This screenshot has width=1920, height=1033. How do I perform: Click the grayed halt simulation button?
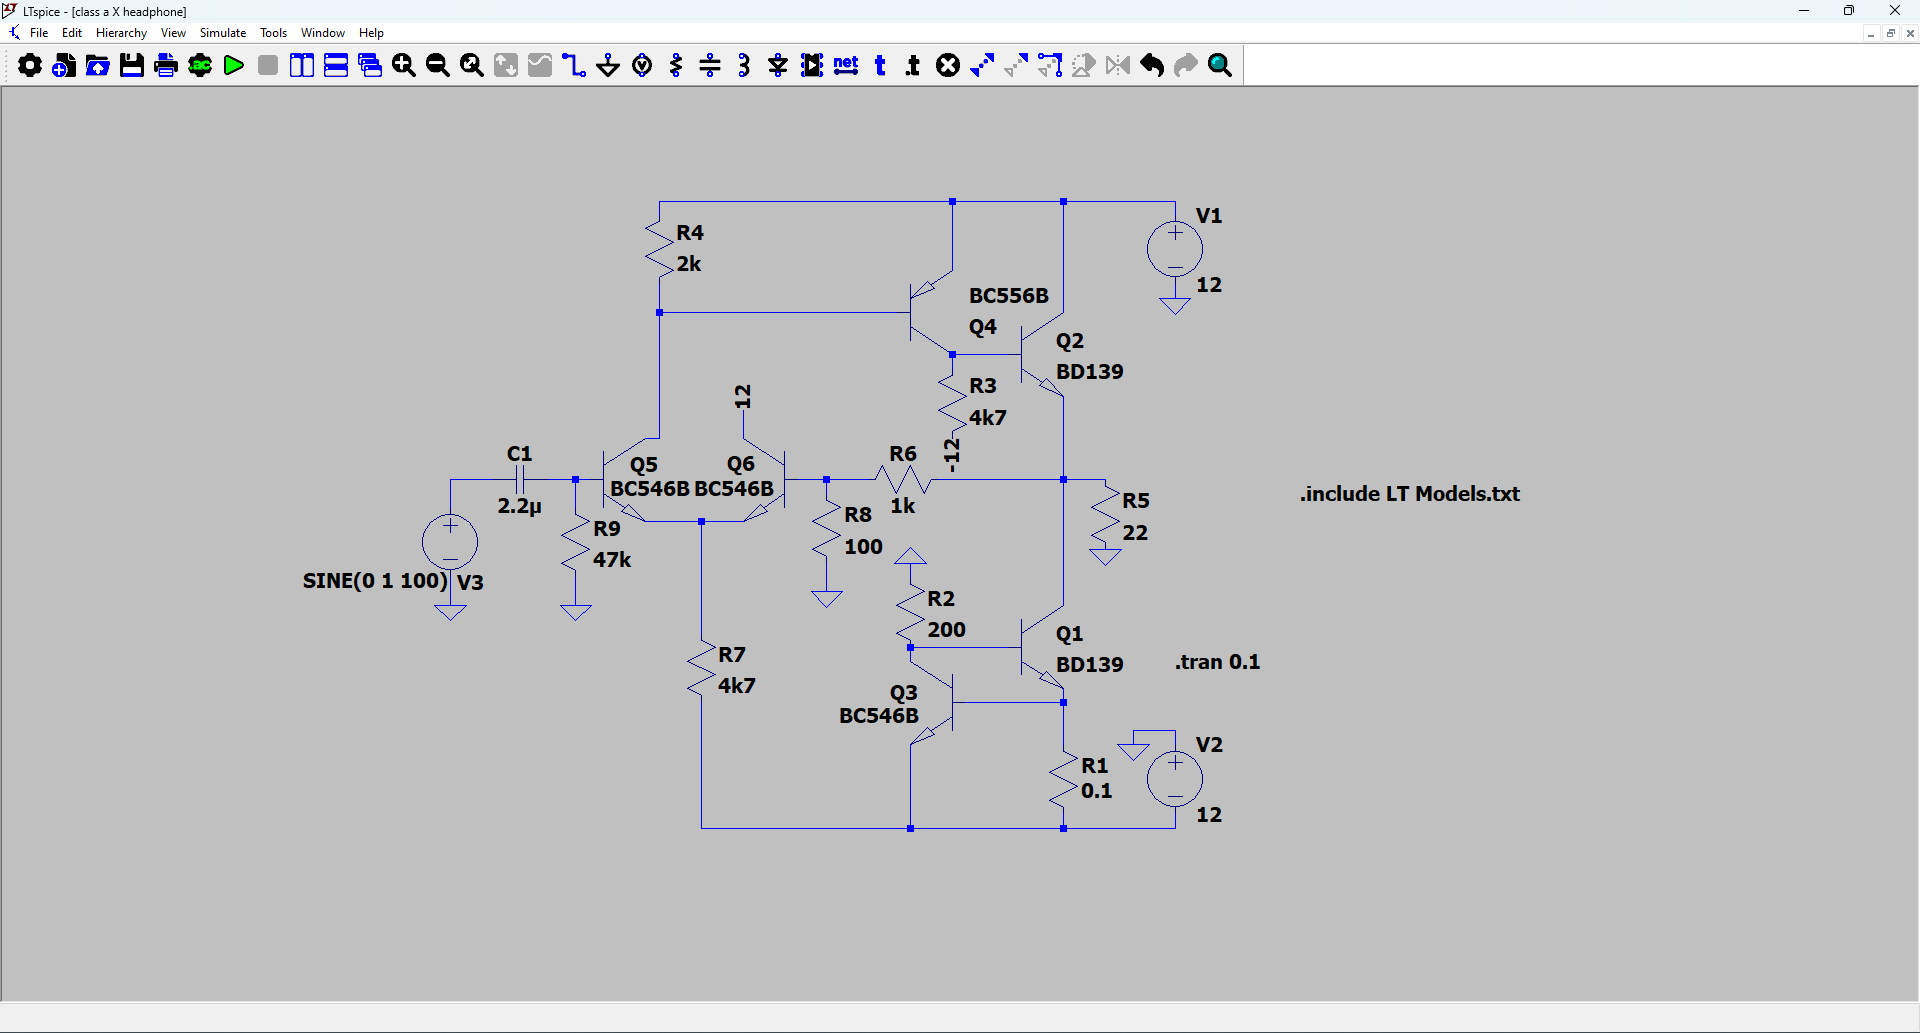[x=268, y=66]
